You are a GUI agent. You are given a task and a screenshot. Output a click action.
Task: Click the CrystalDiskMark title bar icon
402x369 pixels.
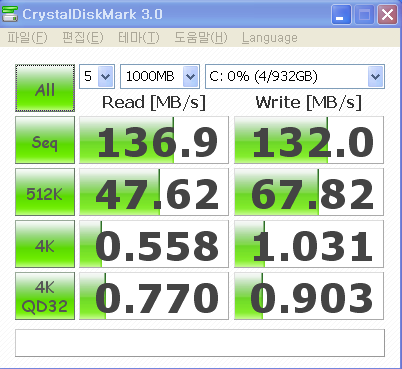(x=9, y=14)
